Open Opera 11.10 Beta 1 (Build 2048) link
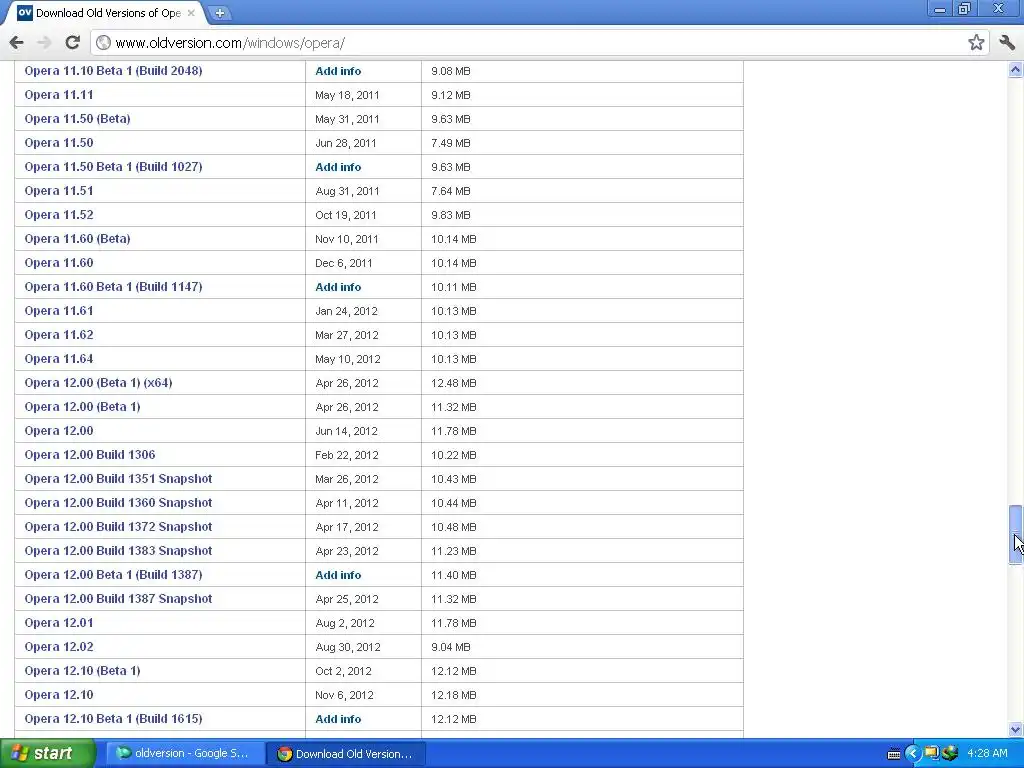 click(113, 71)
